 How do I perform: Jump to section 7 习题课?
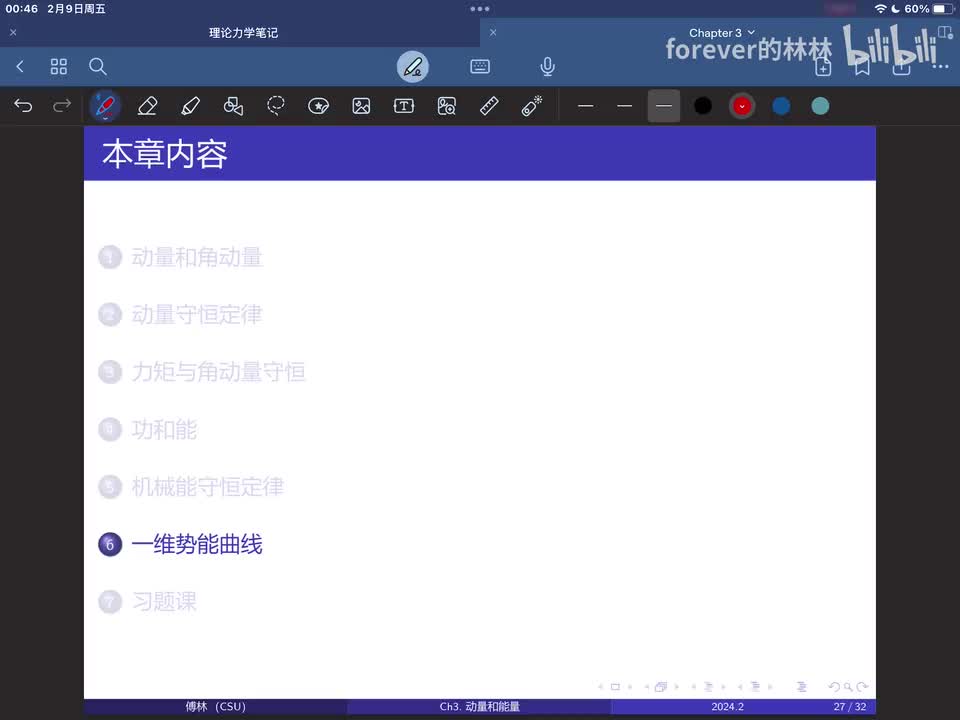pos(164,602)
